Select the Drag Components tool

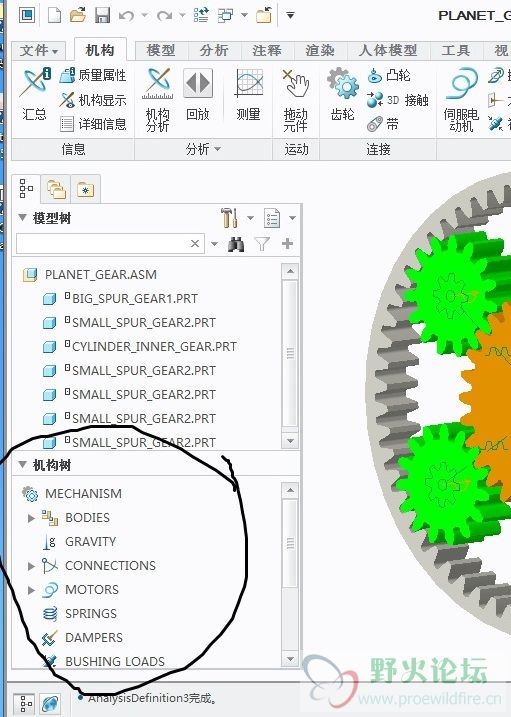(x=296, y=100)
